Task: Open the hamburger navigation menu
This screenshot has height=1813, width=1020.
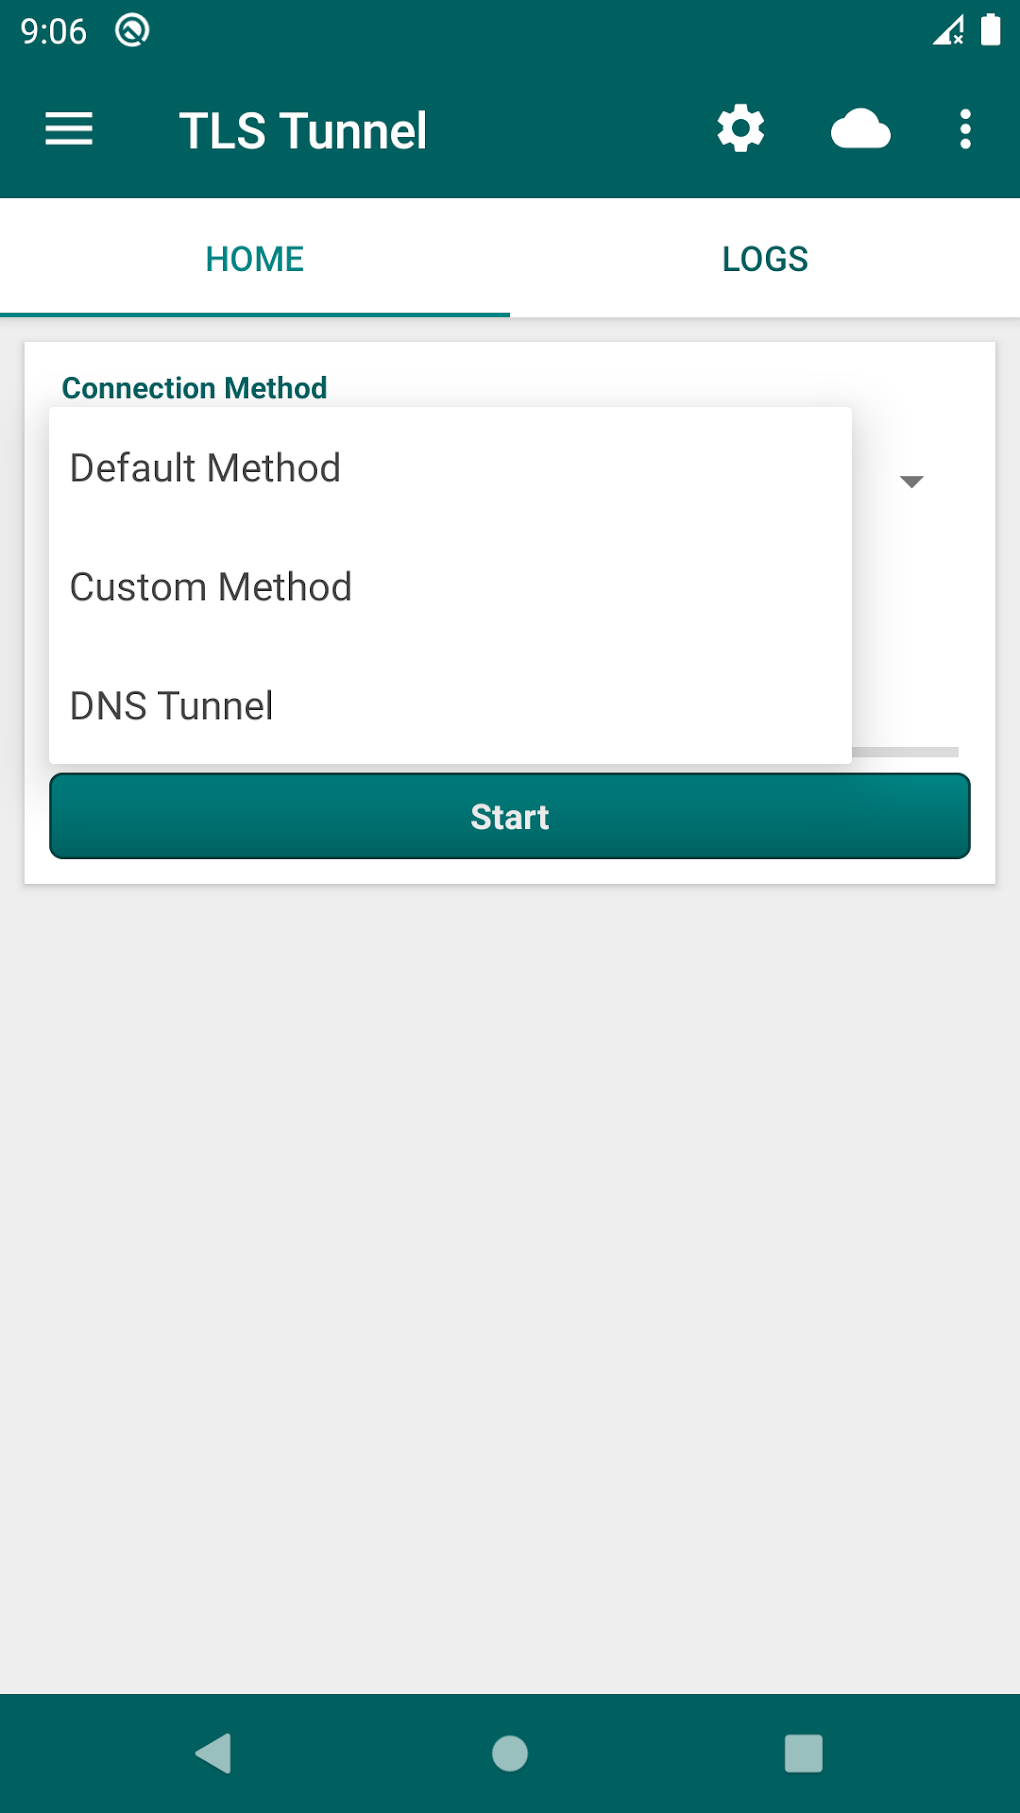Action: pyautogui.click(x=69, y=130)
